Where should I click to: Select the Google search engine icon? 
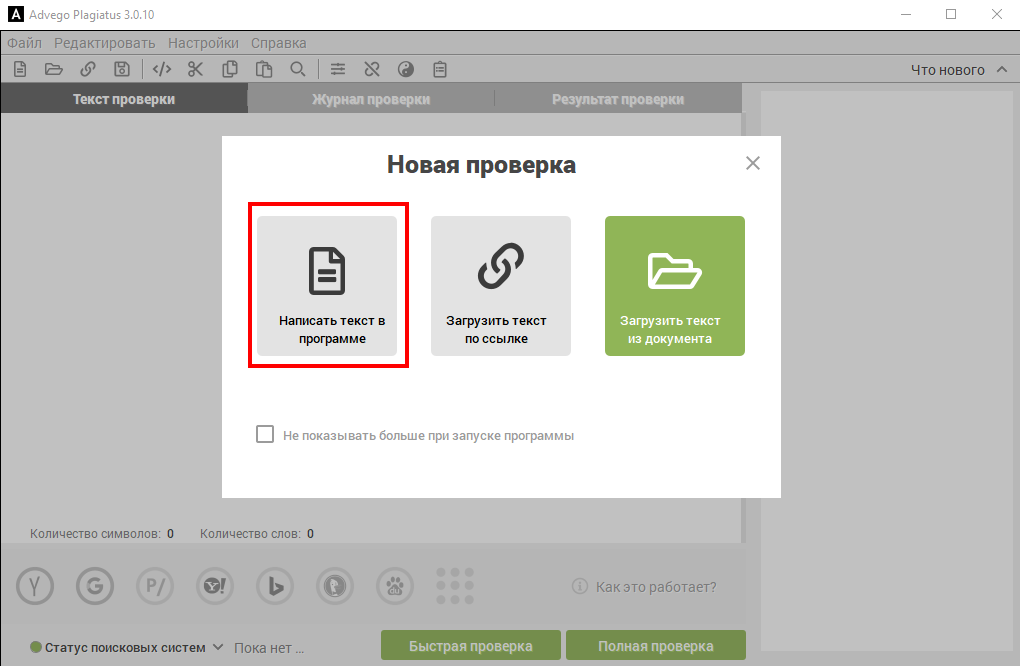point(95,586)
